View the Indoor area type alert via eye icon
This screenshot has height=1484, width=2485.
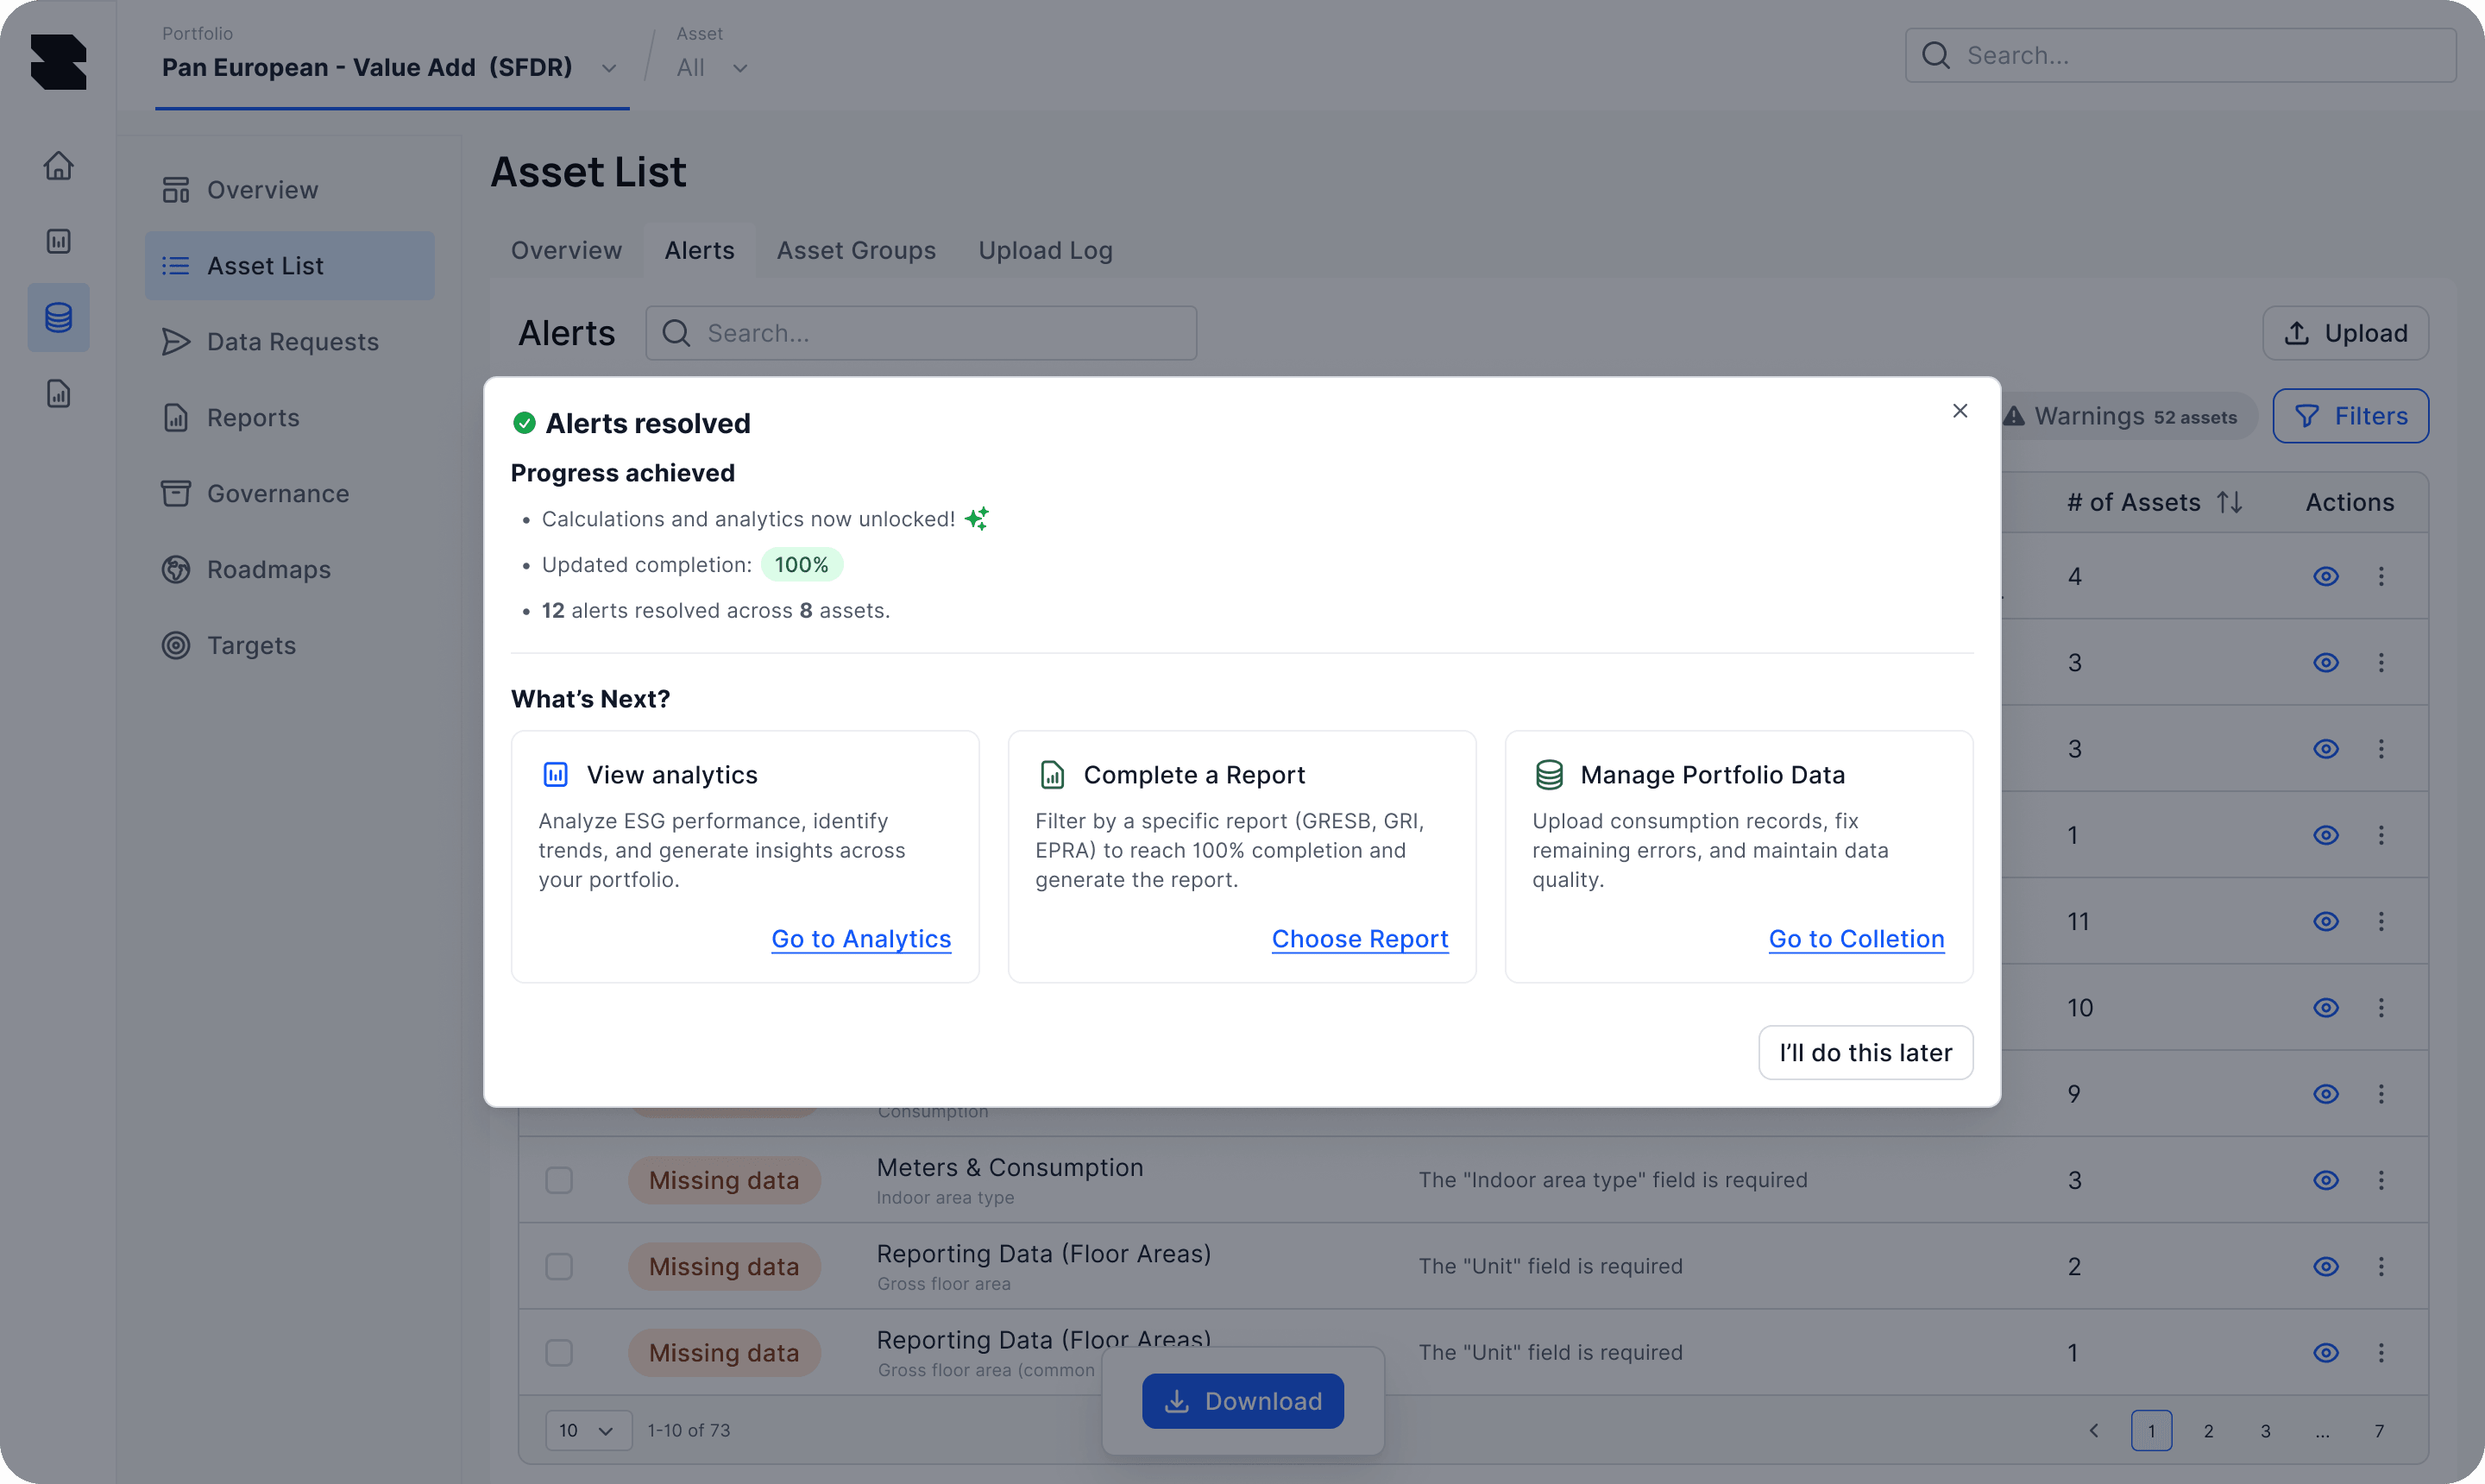coord(2326,1180)
